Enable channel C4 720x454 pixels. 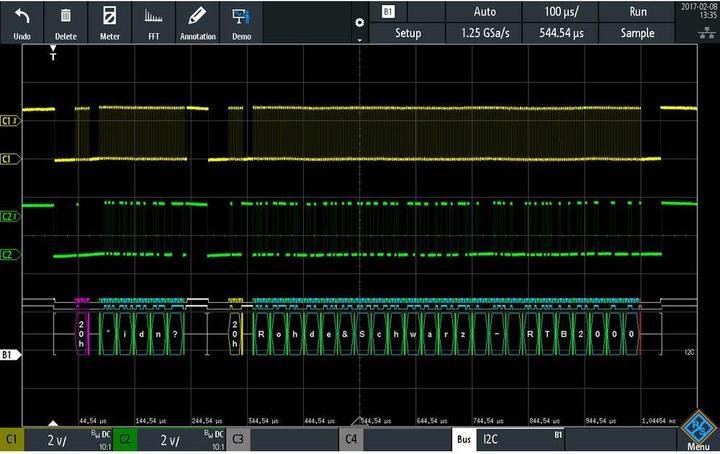351,440
